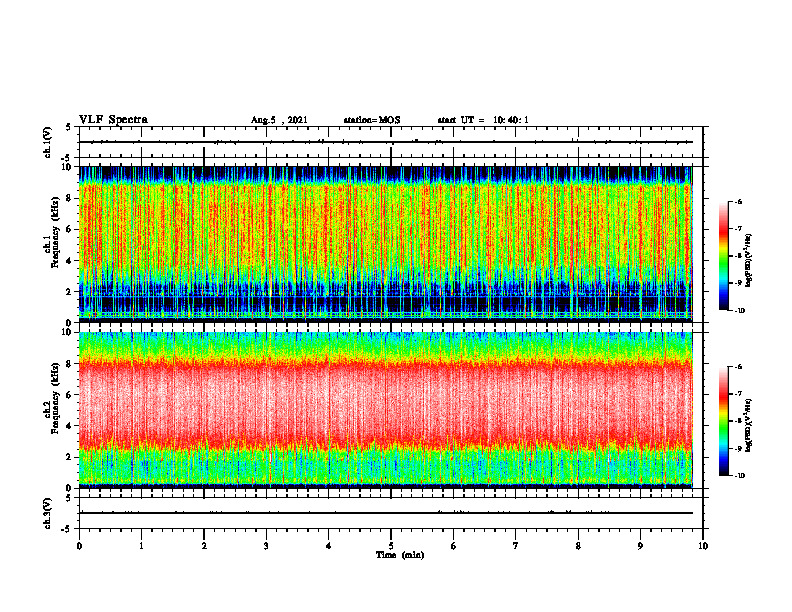Select the "start UT = 10:40: 1" text
Screen dimensions: 792x612
click(x=483, y=120)
